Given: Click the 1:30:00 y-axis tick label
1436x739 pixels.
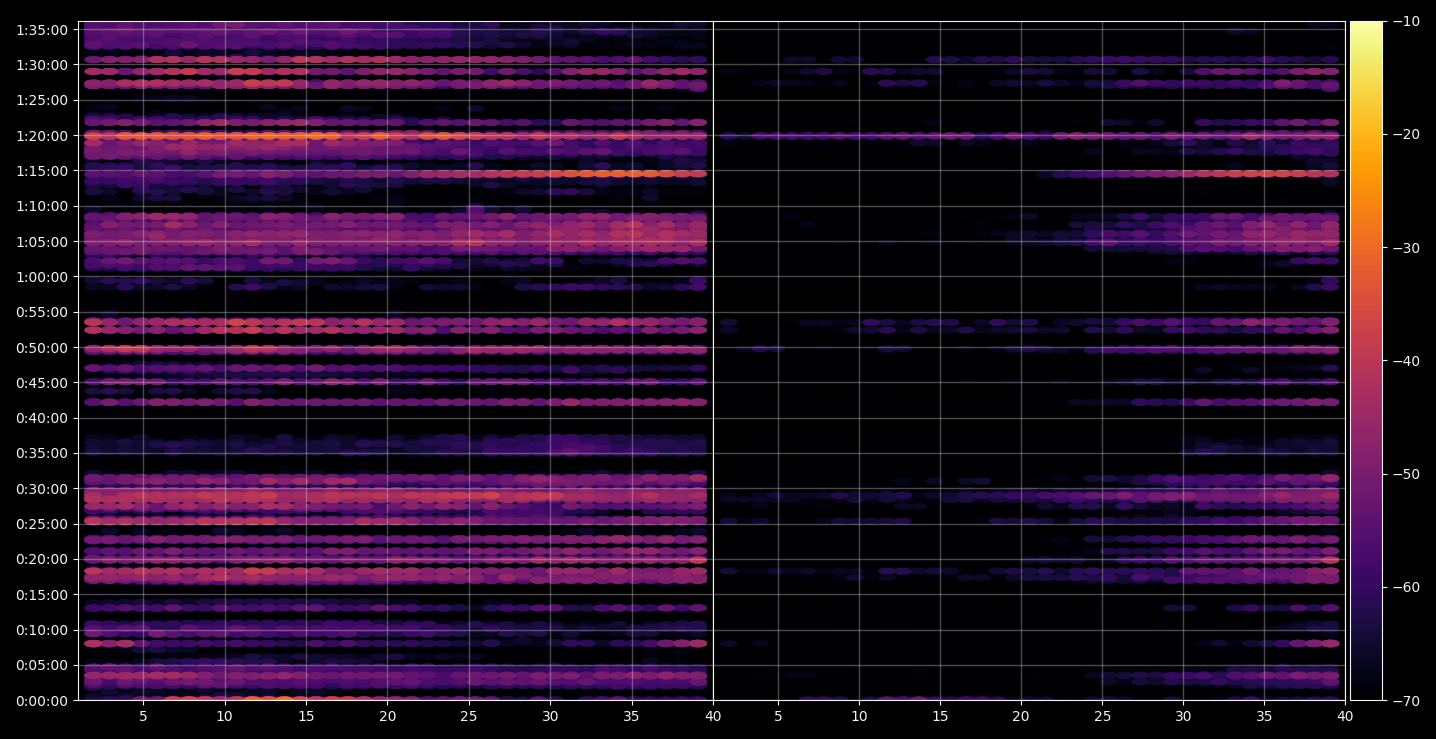Looking at the screenshot, I should [x=42, y=65].
